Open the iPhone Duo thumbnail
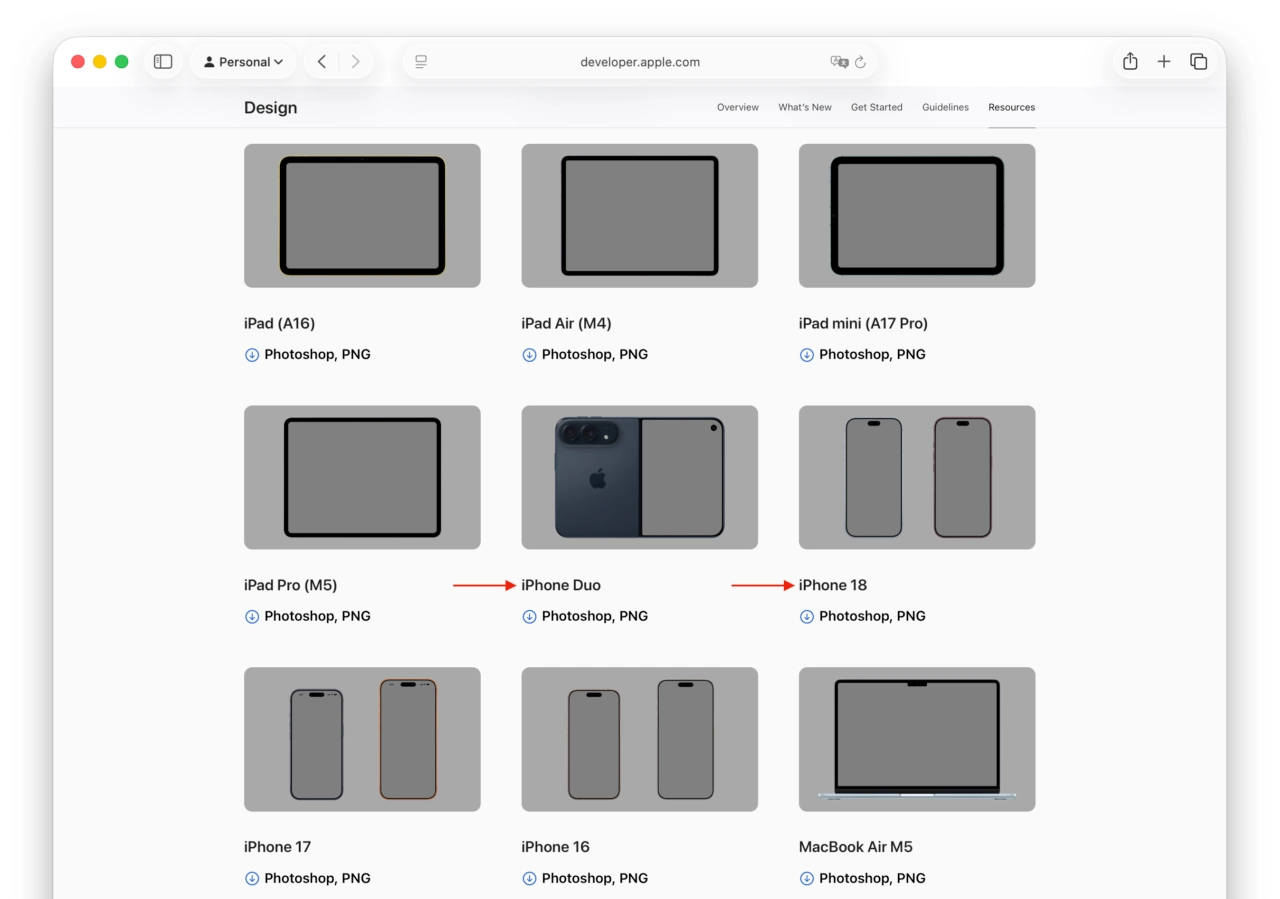 coord(640,478)
